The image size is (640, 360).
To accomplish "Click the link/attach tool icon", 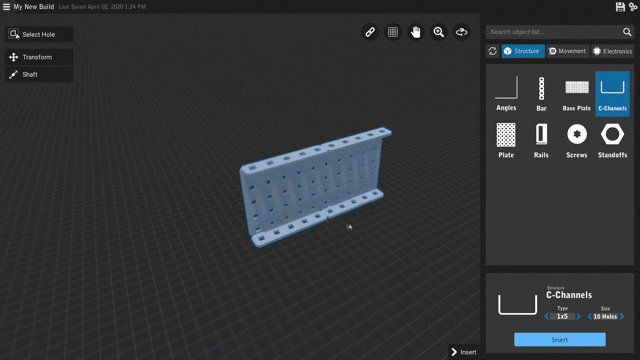I will [370, 32].
